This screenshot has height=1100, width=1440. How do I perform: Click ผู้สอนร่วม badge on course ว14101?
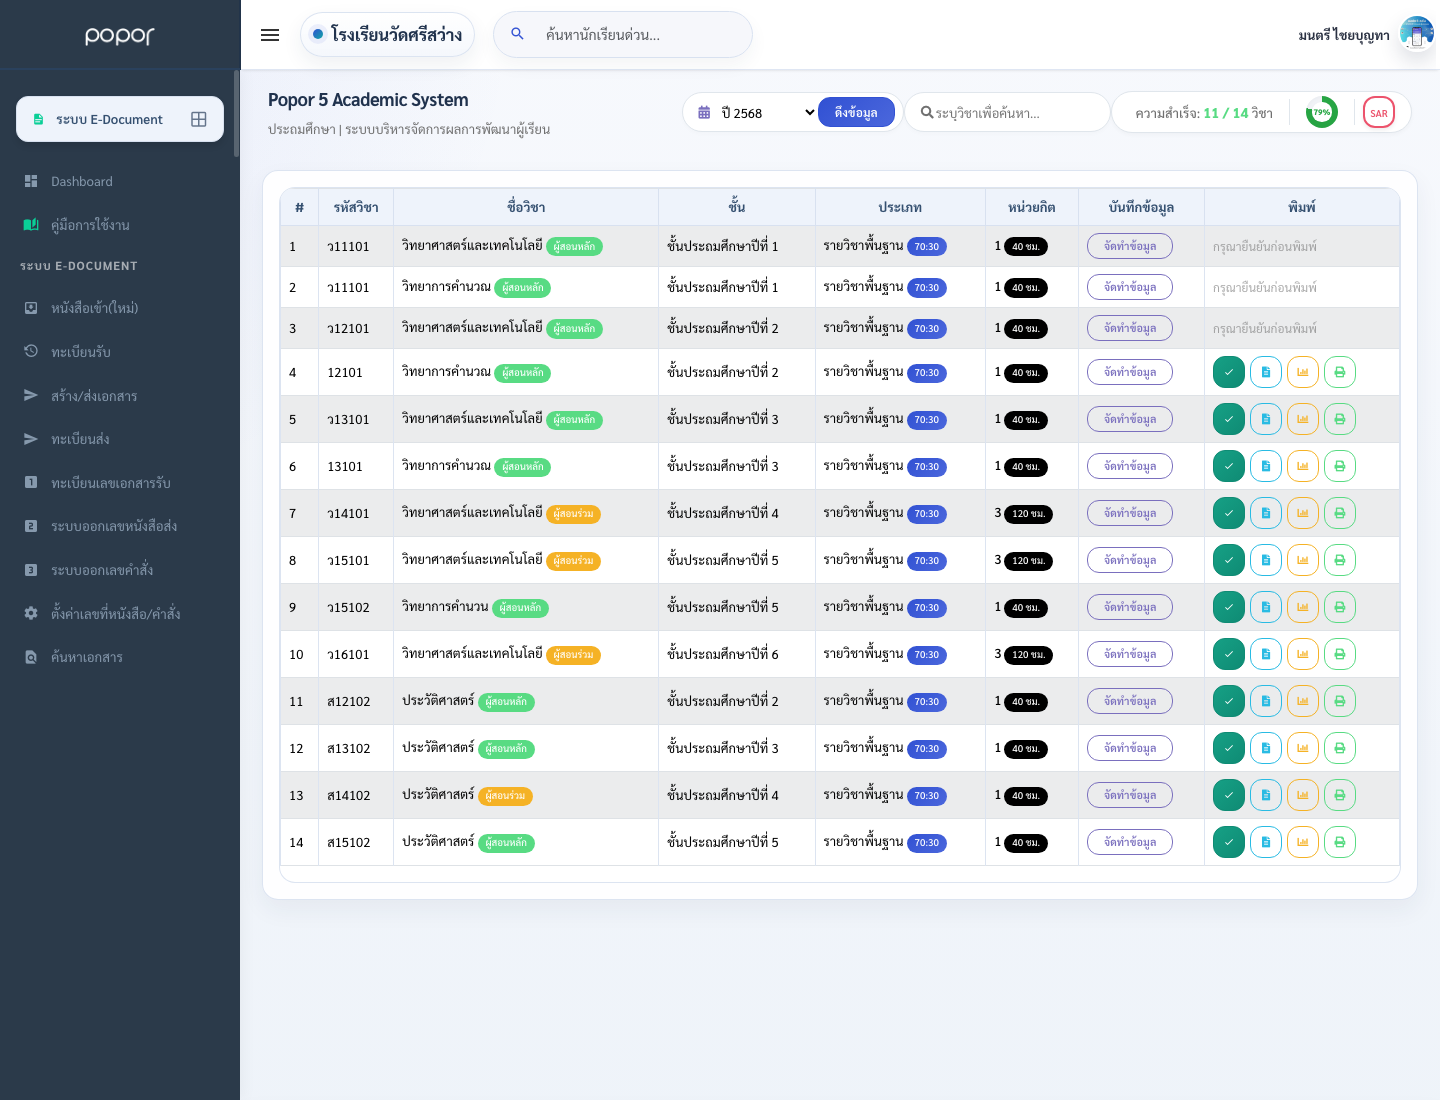click(x=574, y=514)
